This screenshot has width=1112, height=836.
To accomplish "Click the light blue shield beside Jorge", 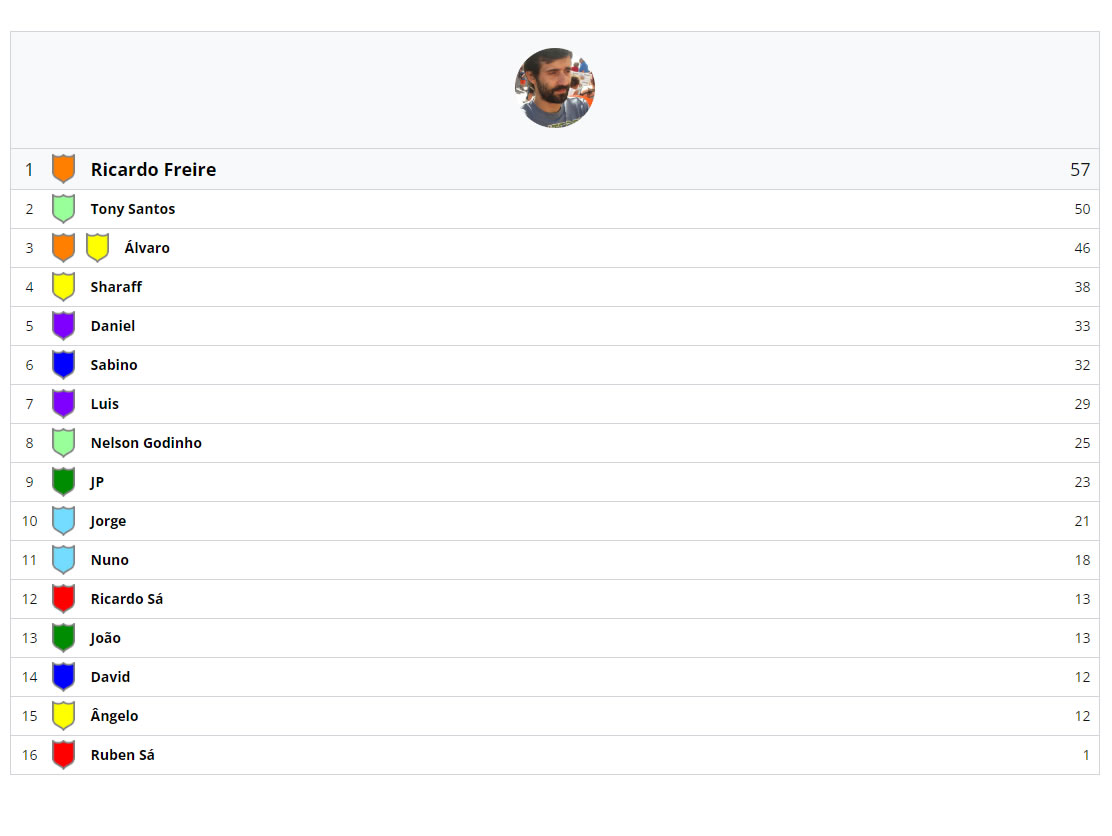I will click(63, 521).
